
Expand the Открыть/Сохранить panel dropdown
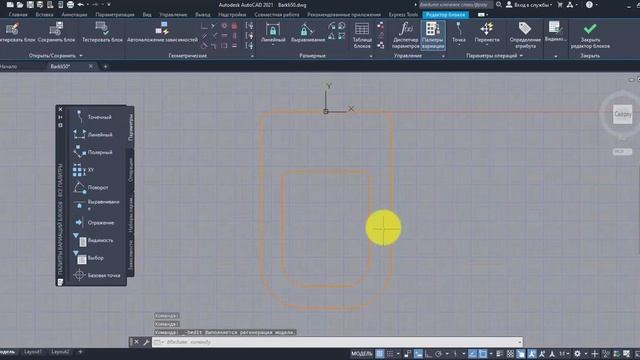click(x=81, y=56)
